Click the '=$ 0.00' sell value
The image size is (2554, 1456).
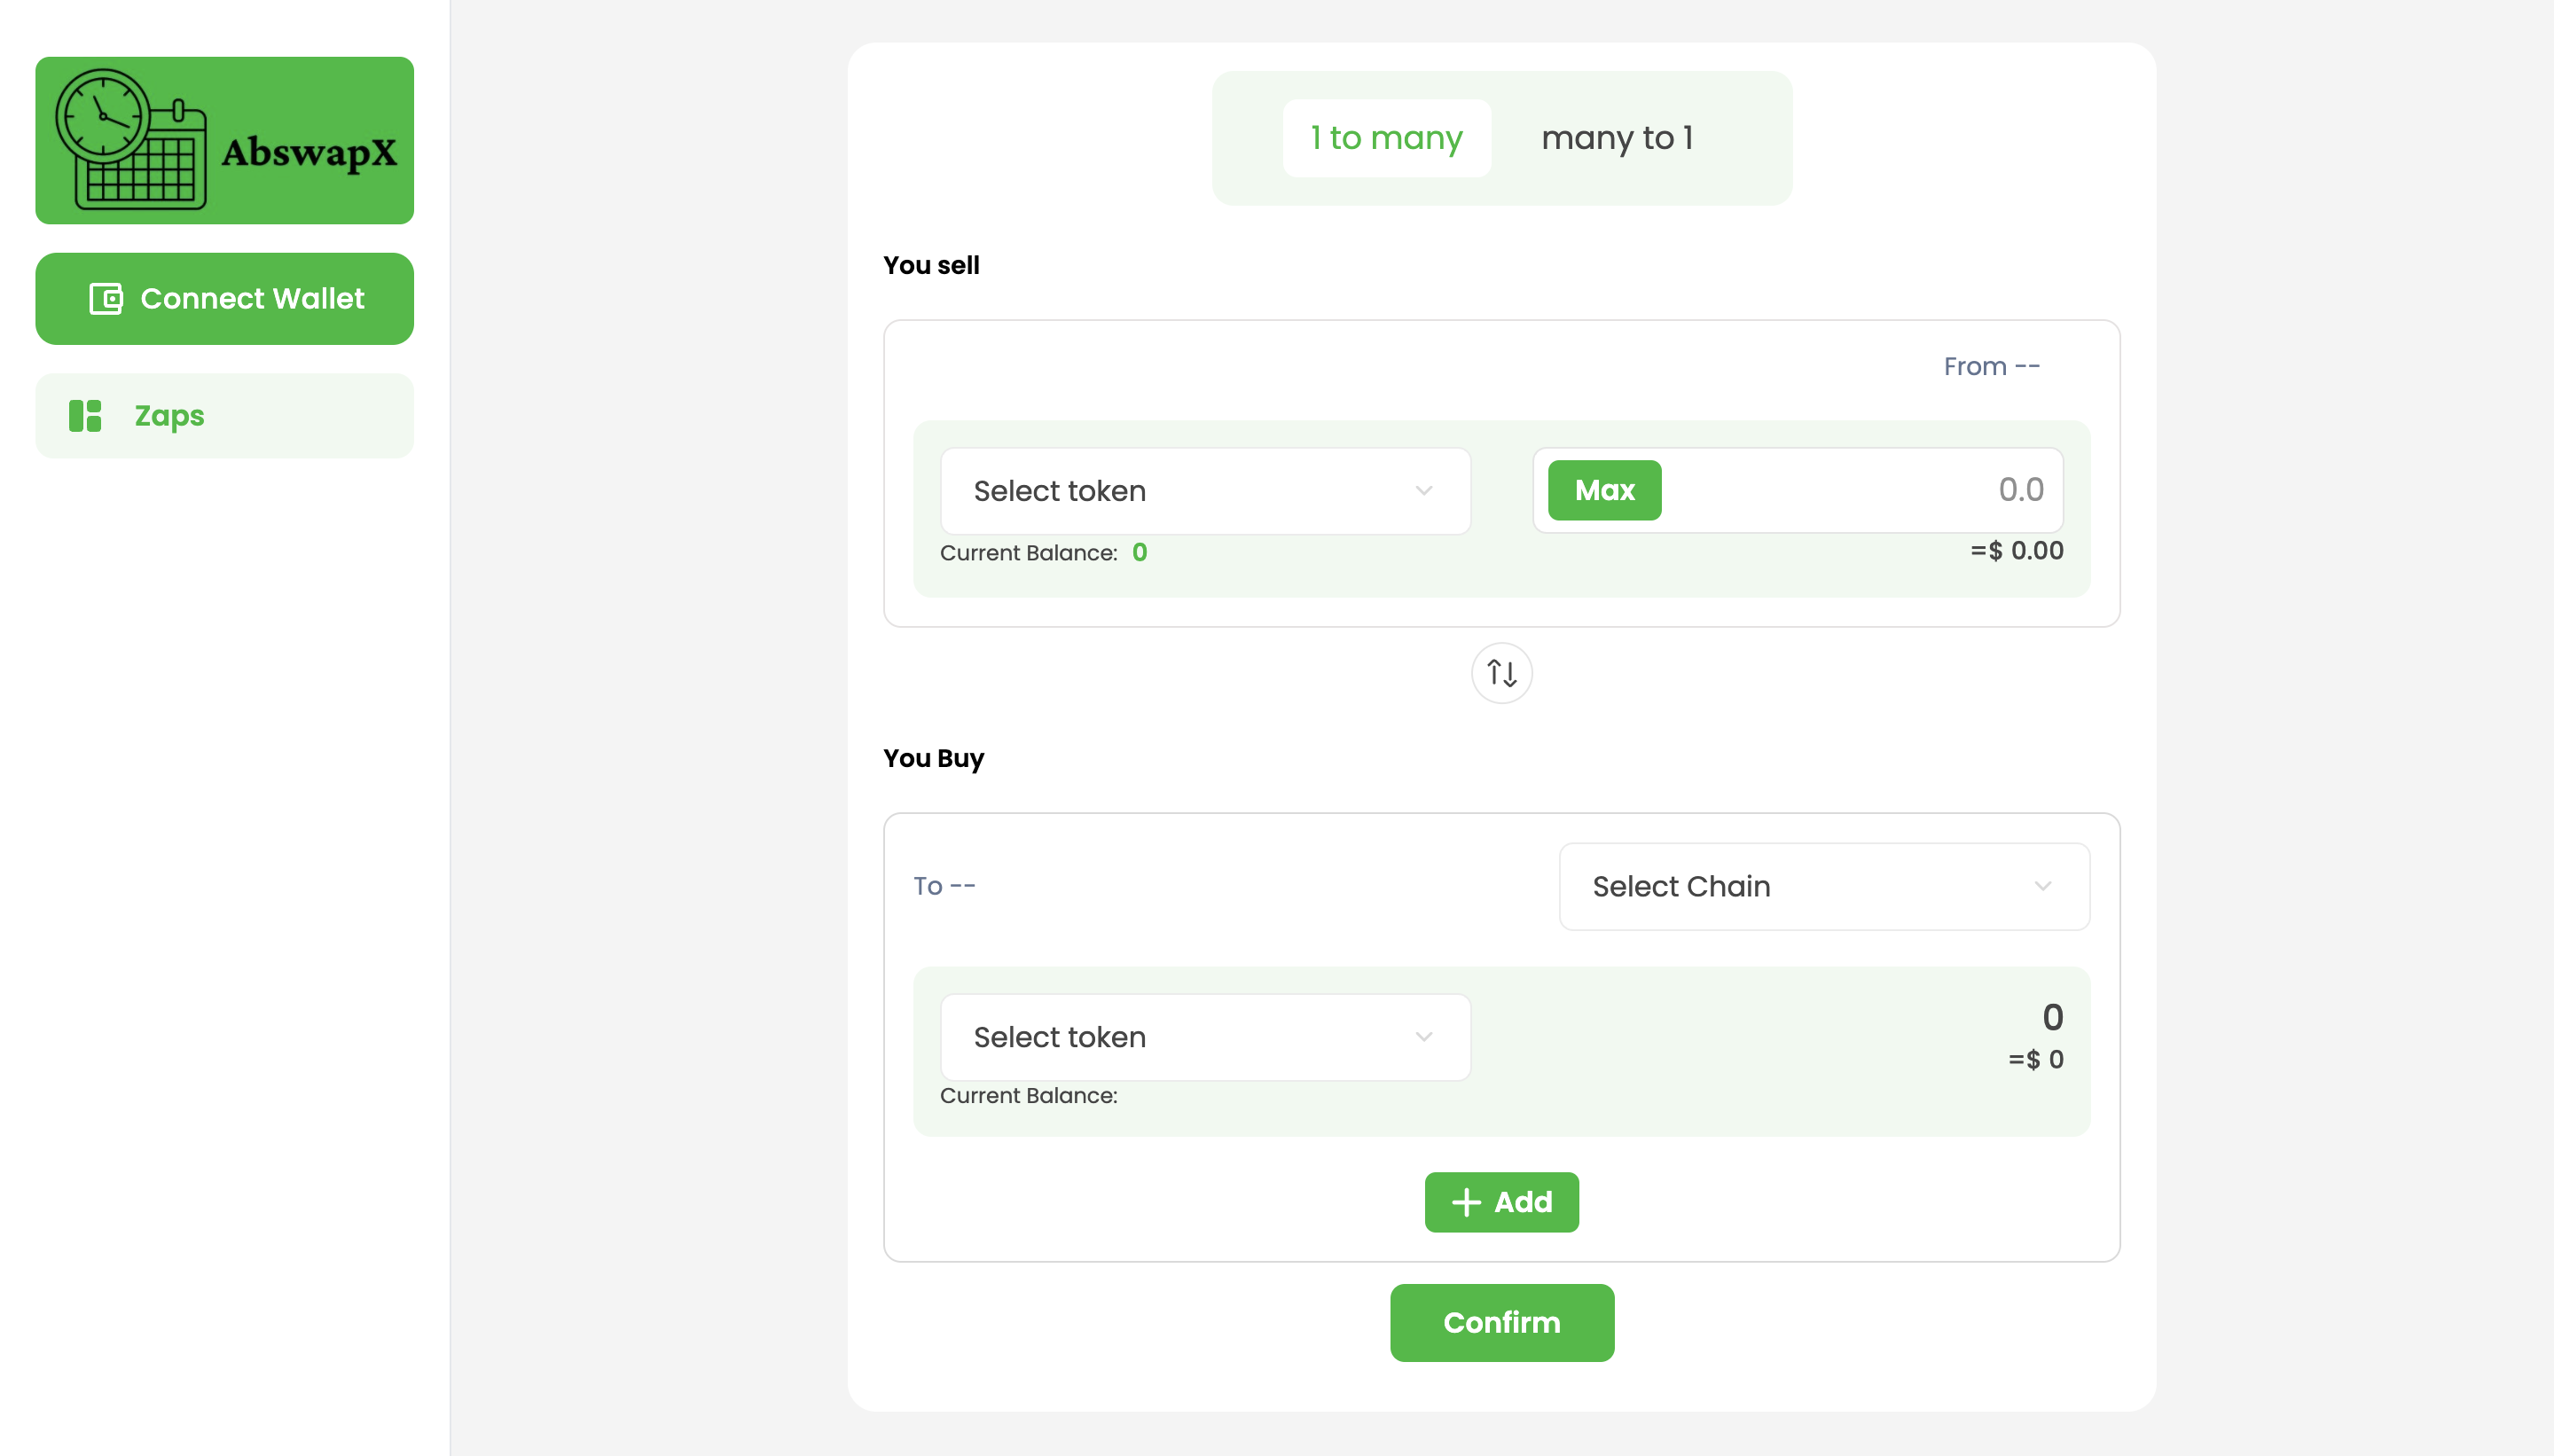(x=2016, y=551)
